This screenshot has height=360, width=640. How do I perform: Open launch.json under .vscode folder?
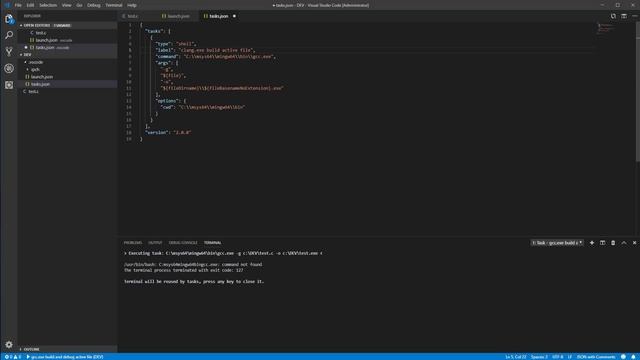[x=67, y=77]
